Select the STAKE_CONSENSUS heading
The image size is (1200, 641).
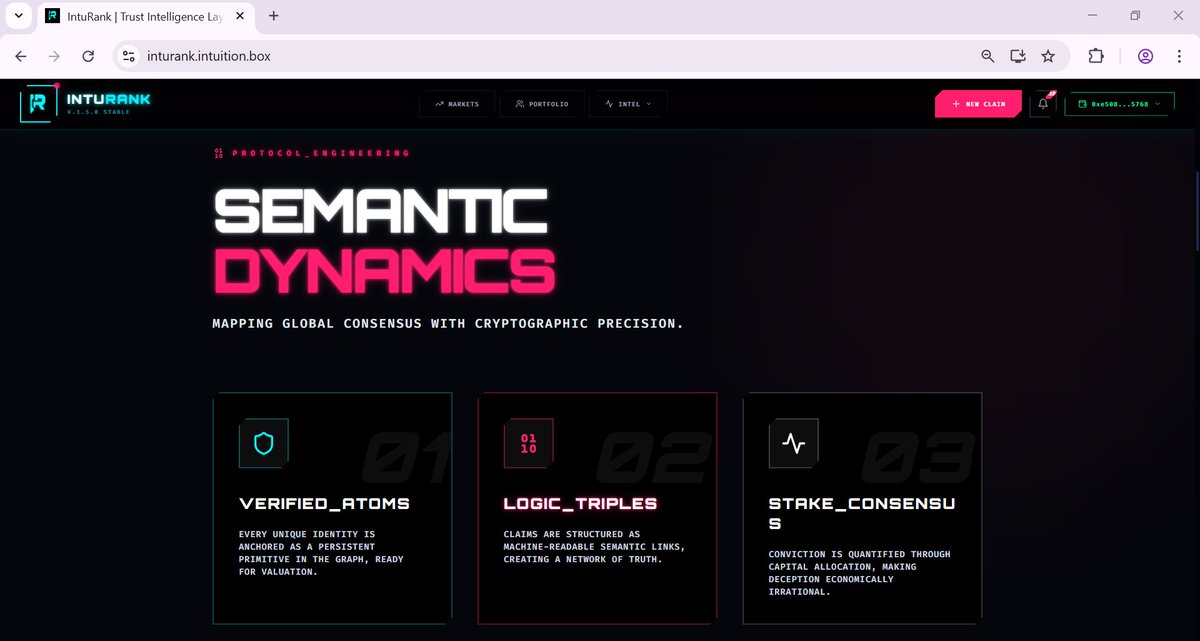[862, 514]
